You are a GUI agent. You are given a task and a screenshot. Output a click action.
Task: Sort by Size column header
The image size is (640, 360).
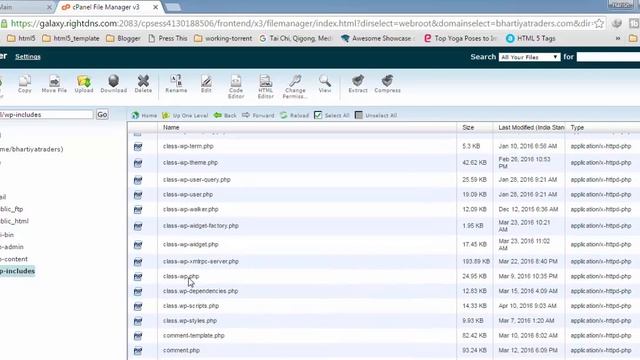pyautogui.click(x=468, y=127)
